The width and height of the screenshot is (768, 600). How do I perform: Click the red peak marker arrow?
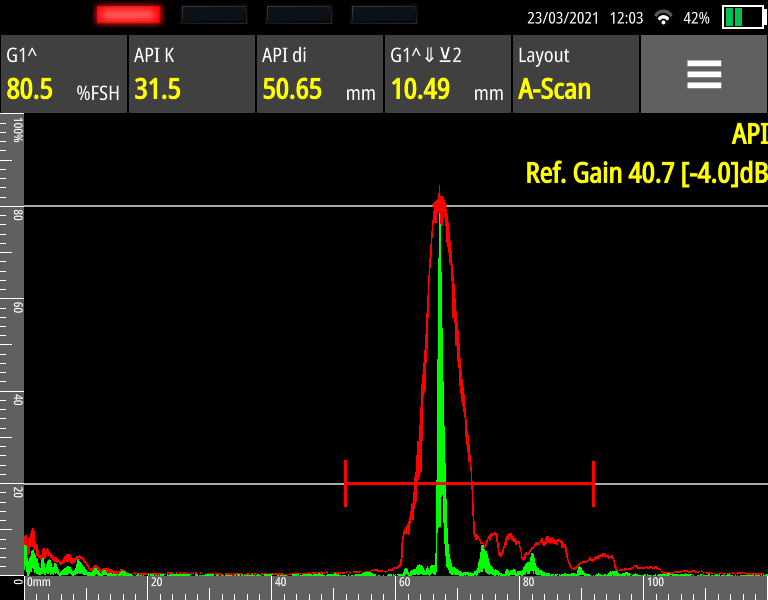coord(439,203)
